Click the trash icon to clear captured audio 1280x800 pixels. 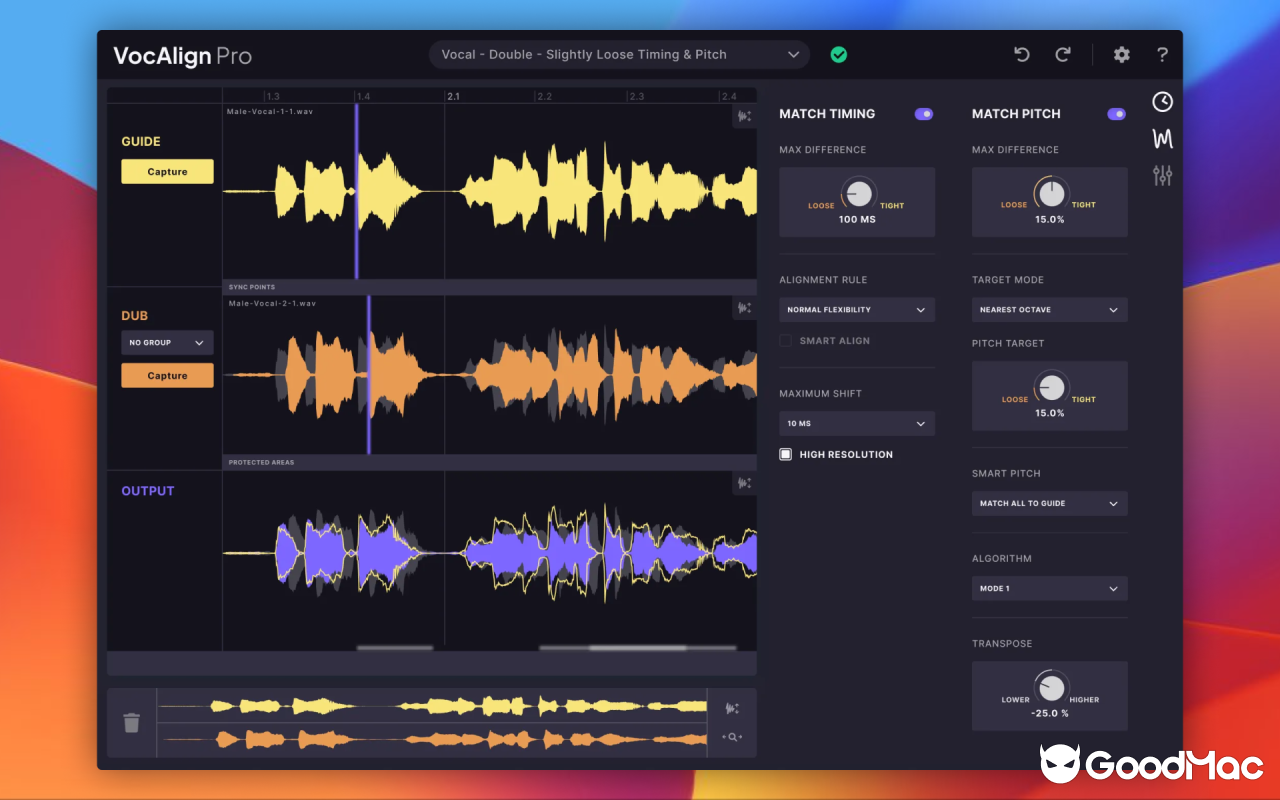pos(131,722)
